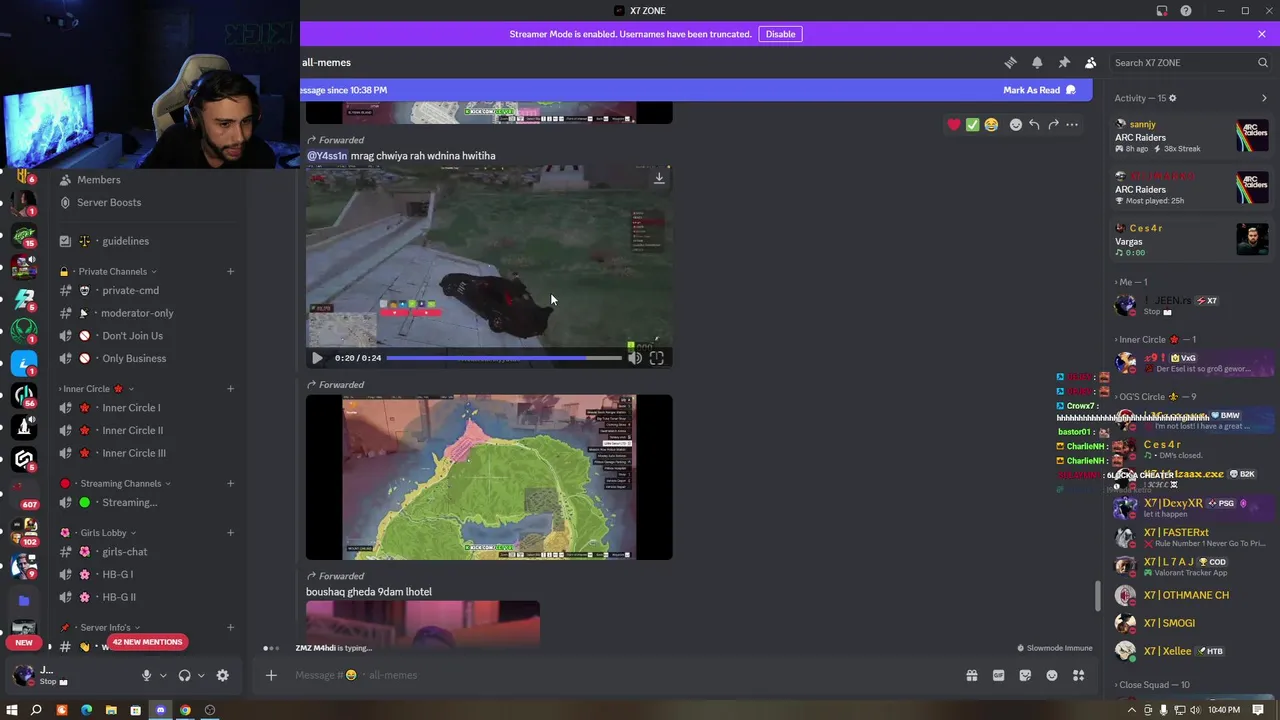
Task: Open the Y4ss1n mention link
Action: pos(327,156)
